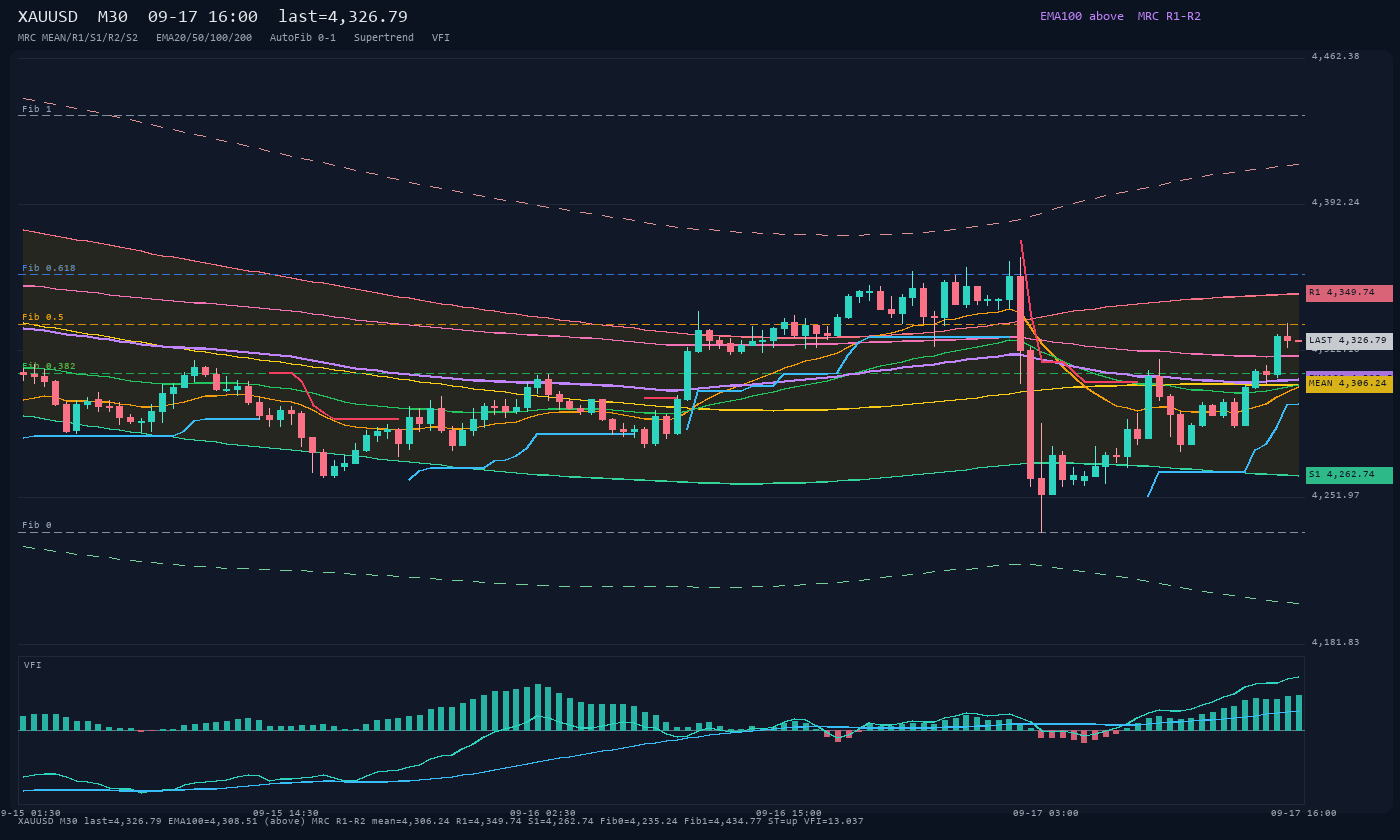Click the 4,392.24 price axis label
The width and height of the screenshot is (1400, 840).
pyautogui.click(x=1336, y=202)
